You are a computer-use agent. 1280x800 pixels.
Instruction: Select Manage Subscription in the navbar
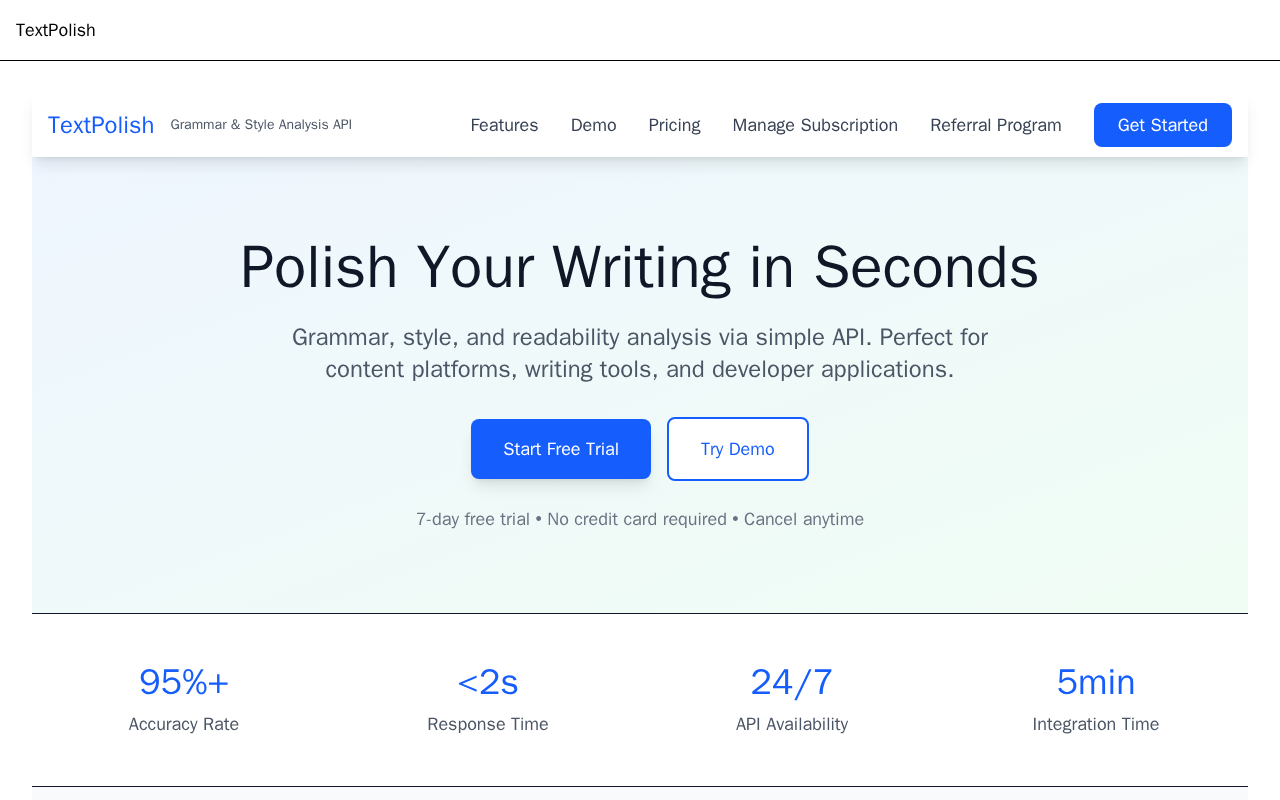tap(815, 125)
